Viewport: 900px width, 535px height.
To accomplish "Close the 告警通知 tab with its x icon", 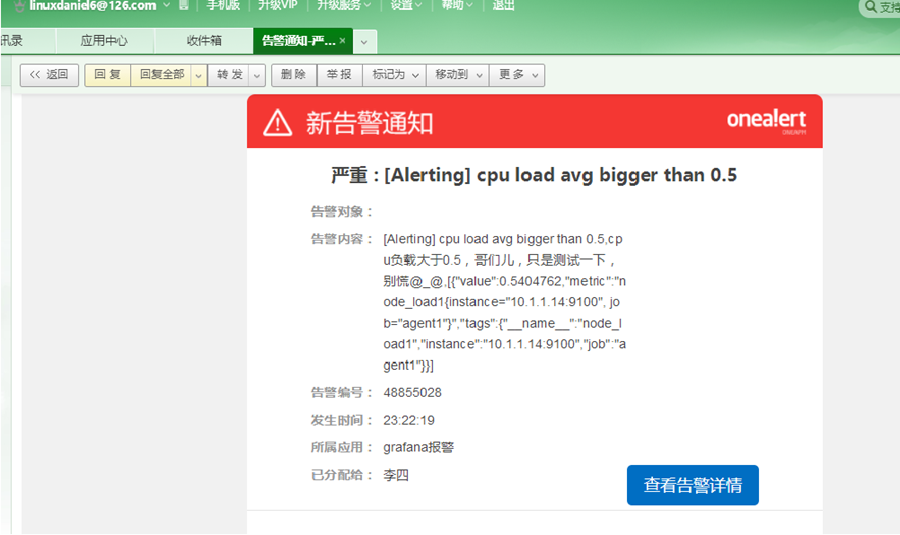I will [343, 40].
